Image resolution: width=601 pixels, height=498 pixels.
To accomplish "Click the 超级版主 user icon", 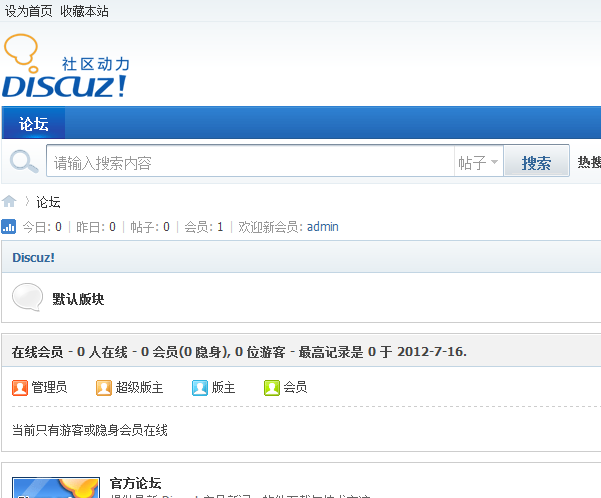I will click(104, 387).
